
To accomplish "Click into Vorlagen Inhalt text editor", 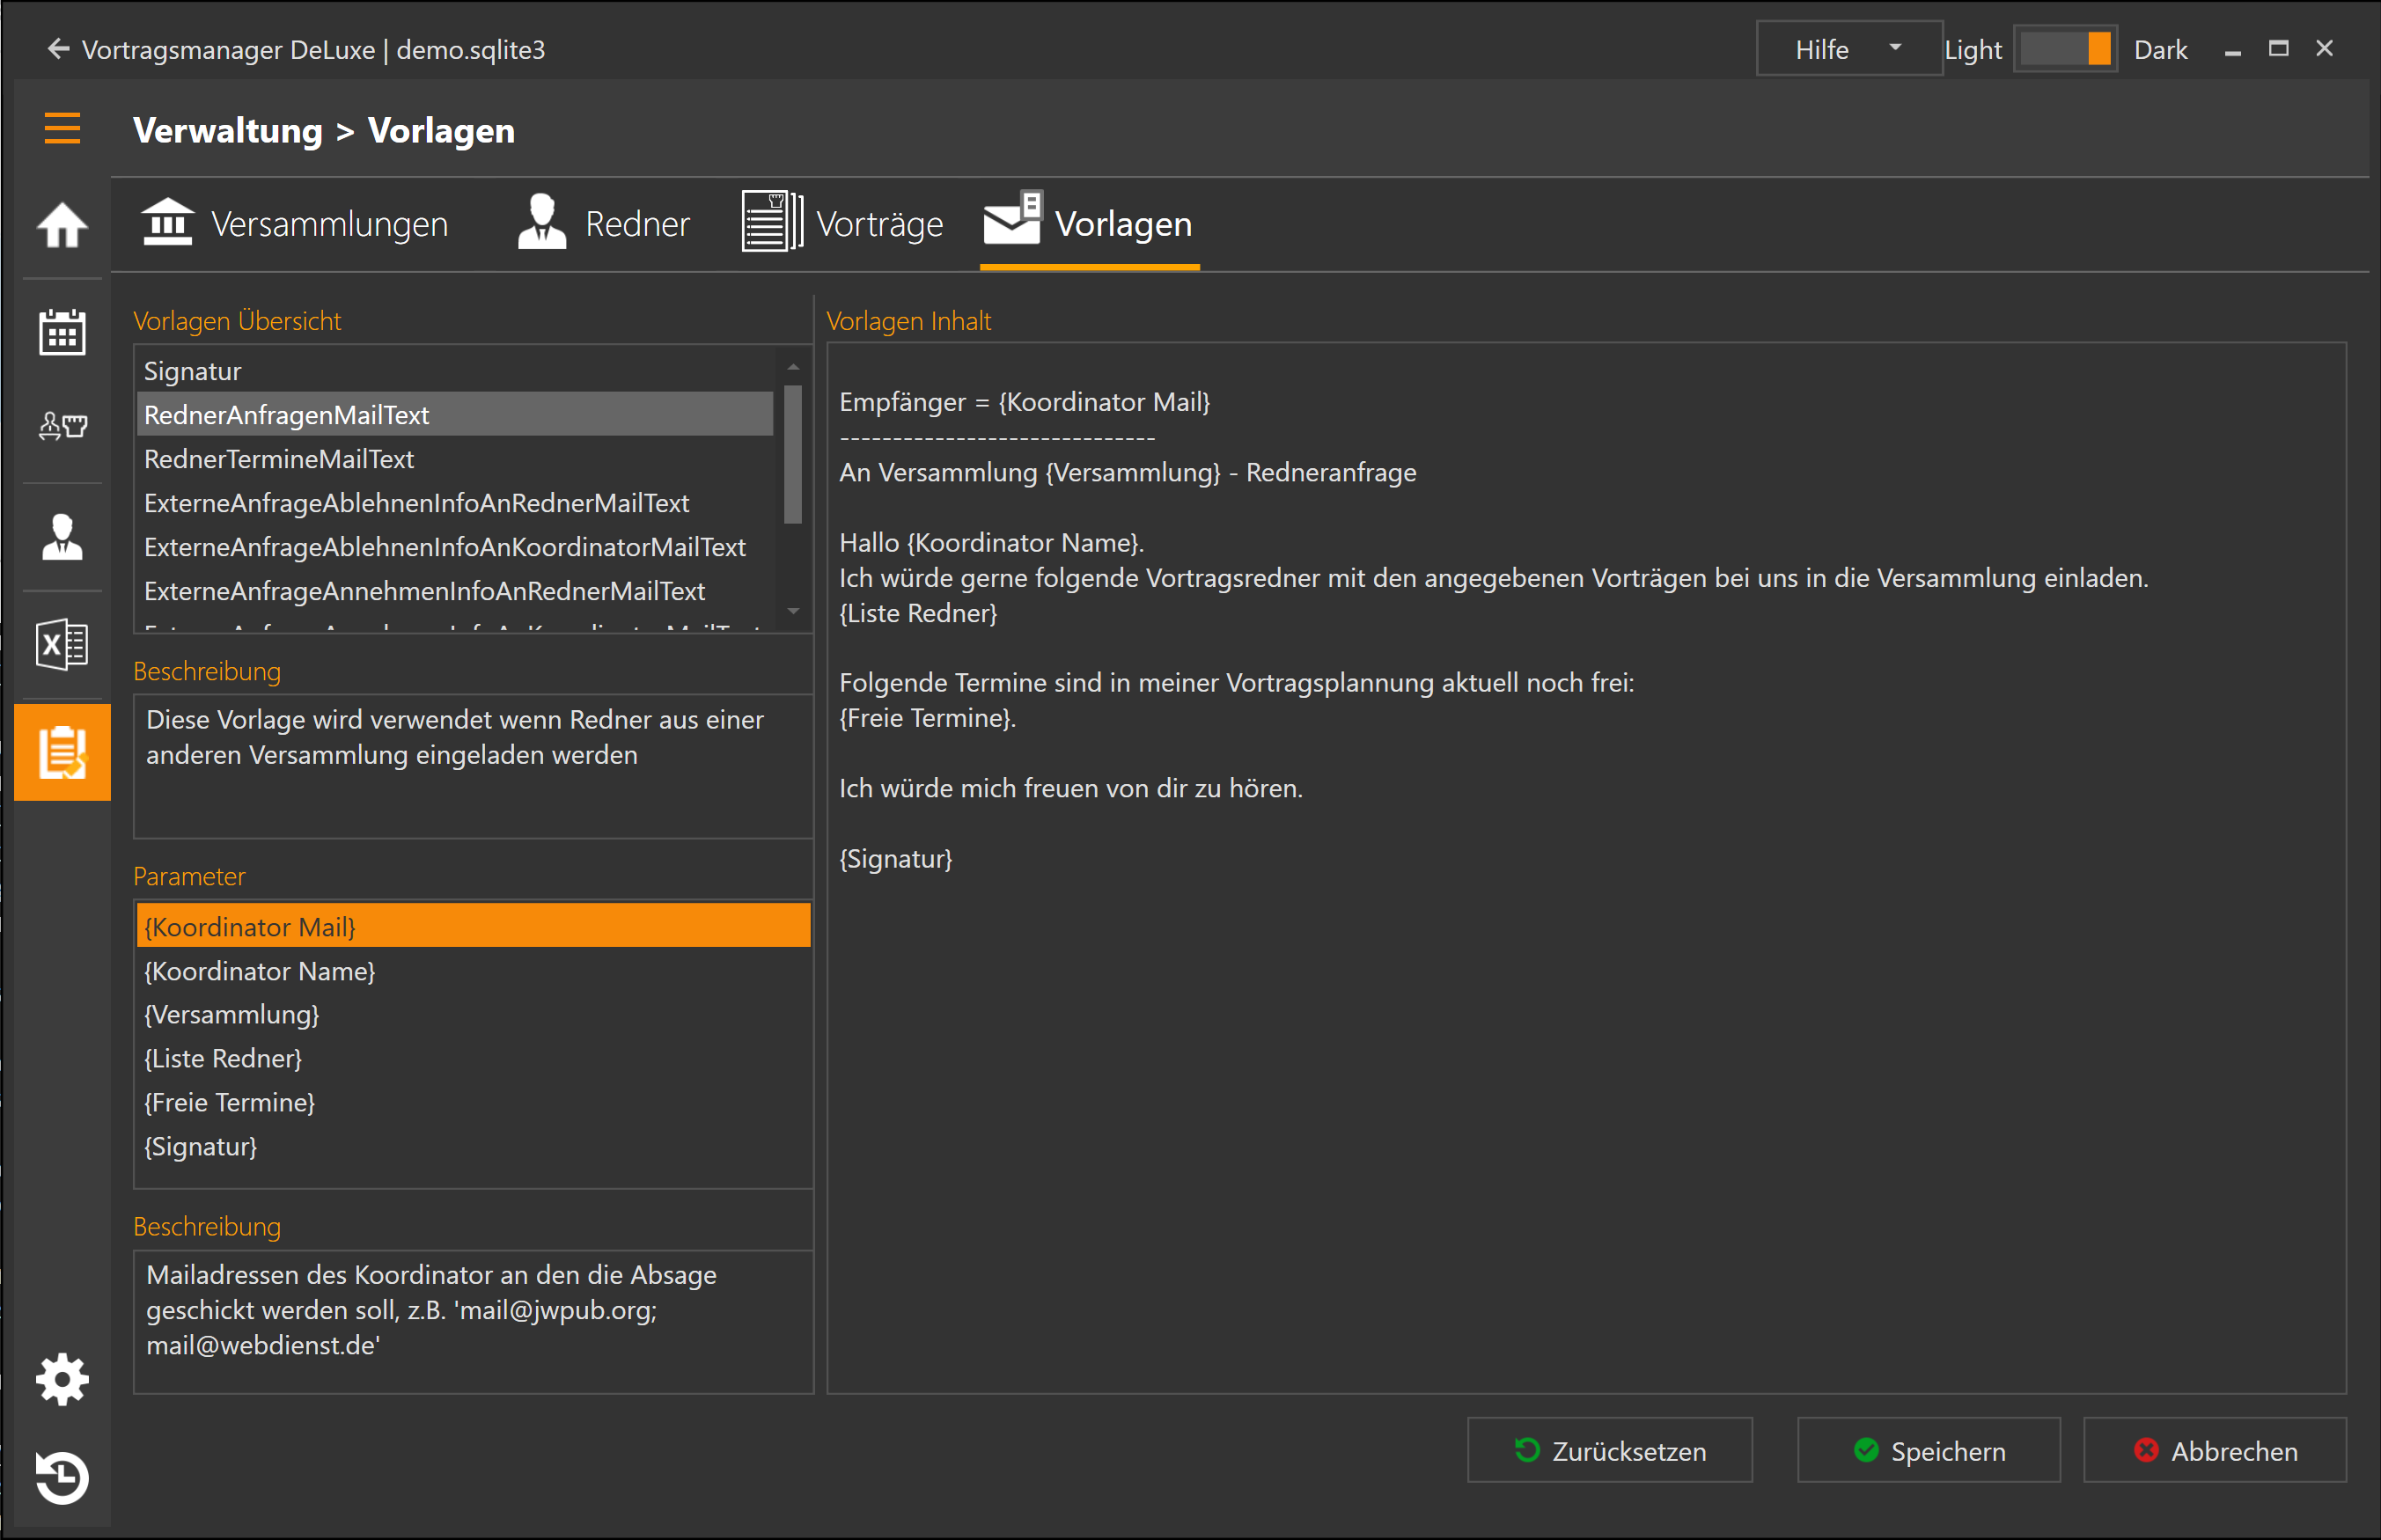I will [1586, 868].
